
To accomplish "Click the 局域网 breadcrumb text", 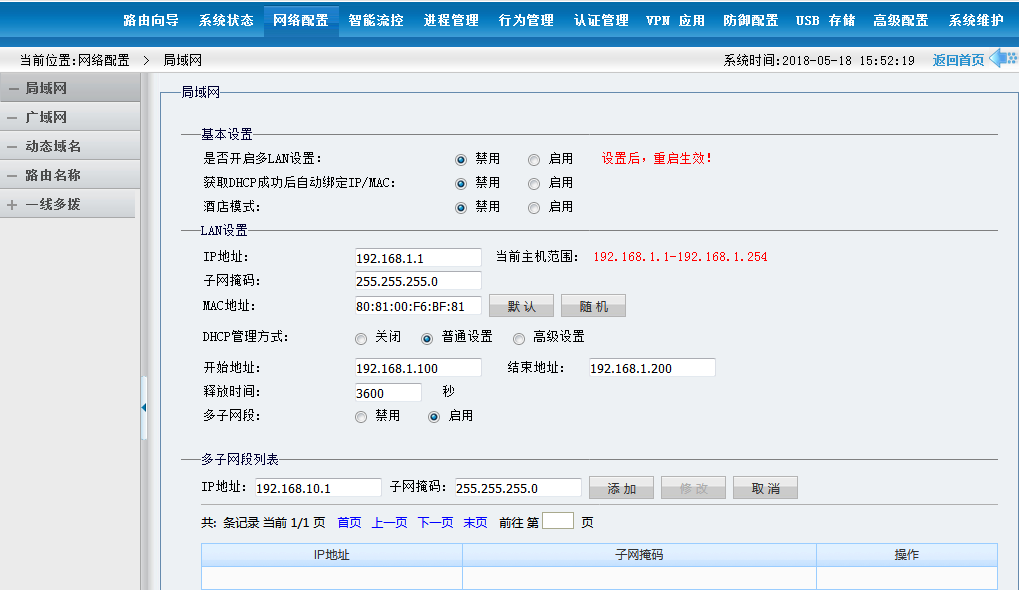I will click(x=183, y=60).
